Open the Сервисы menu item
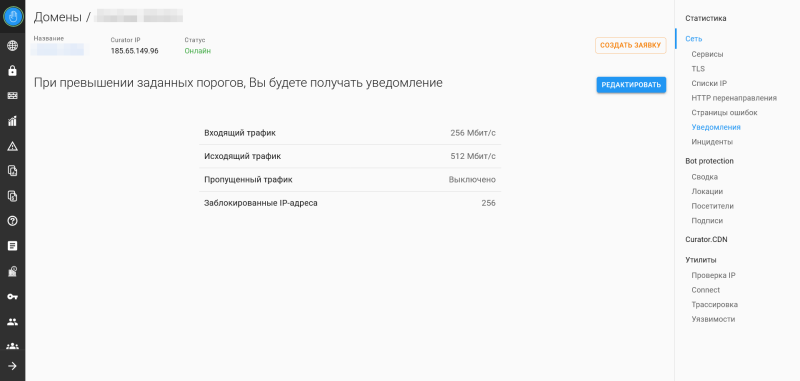800x381 pixels. (707, 54)
